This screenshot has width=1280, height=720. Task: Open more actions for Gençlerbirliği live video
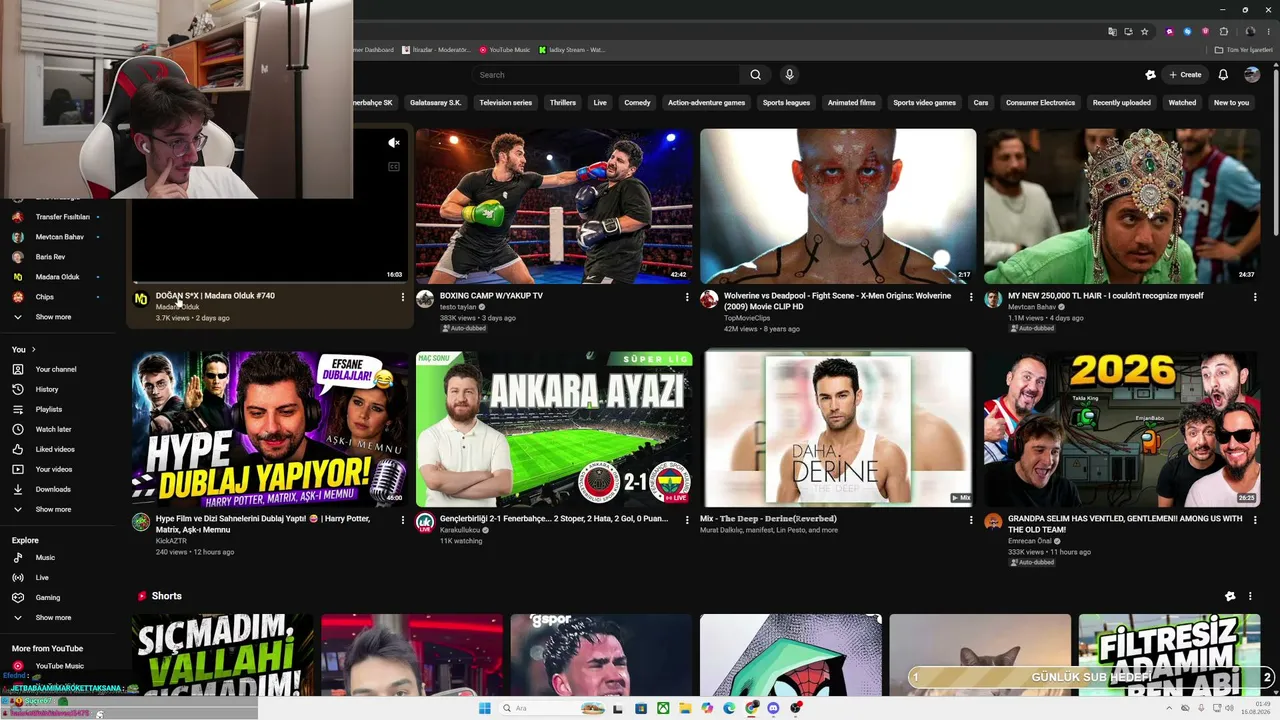click(x=687, y=520)
